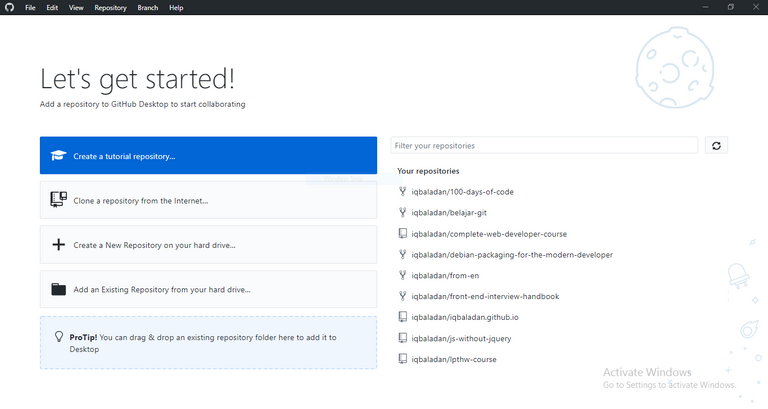Open the File menu
768x409 pixels.
(30, 7)
